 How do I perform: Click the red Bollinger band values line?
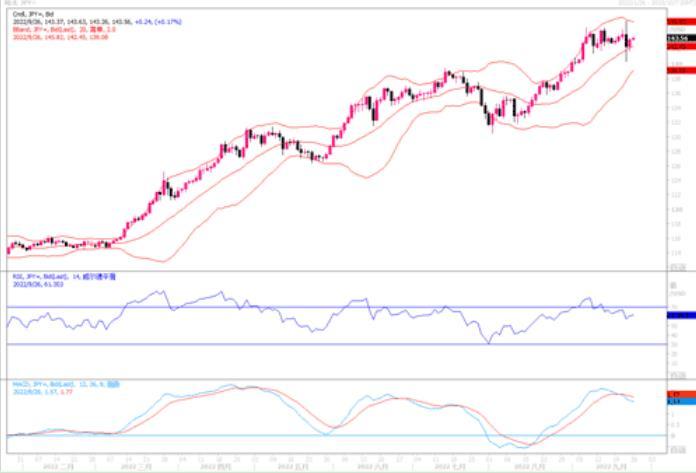(x=60, y=37)
